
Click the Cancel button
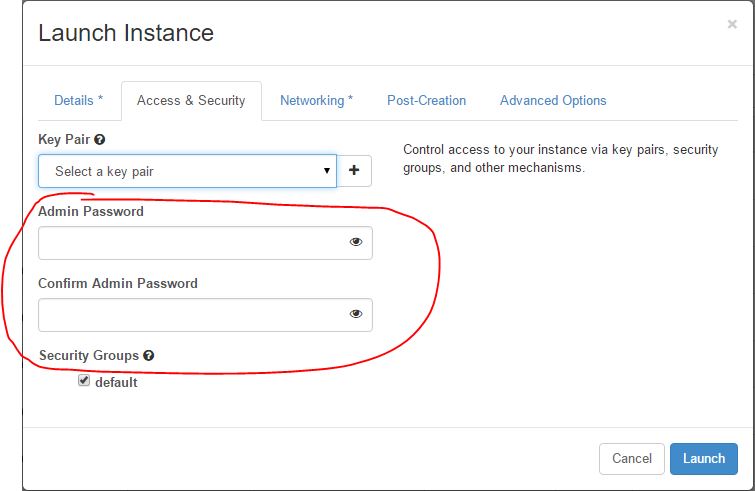coord(632,459)
